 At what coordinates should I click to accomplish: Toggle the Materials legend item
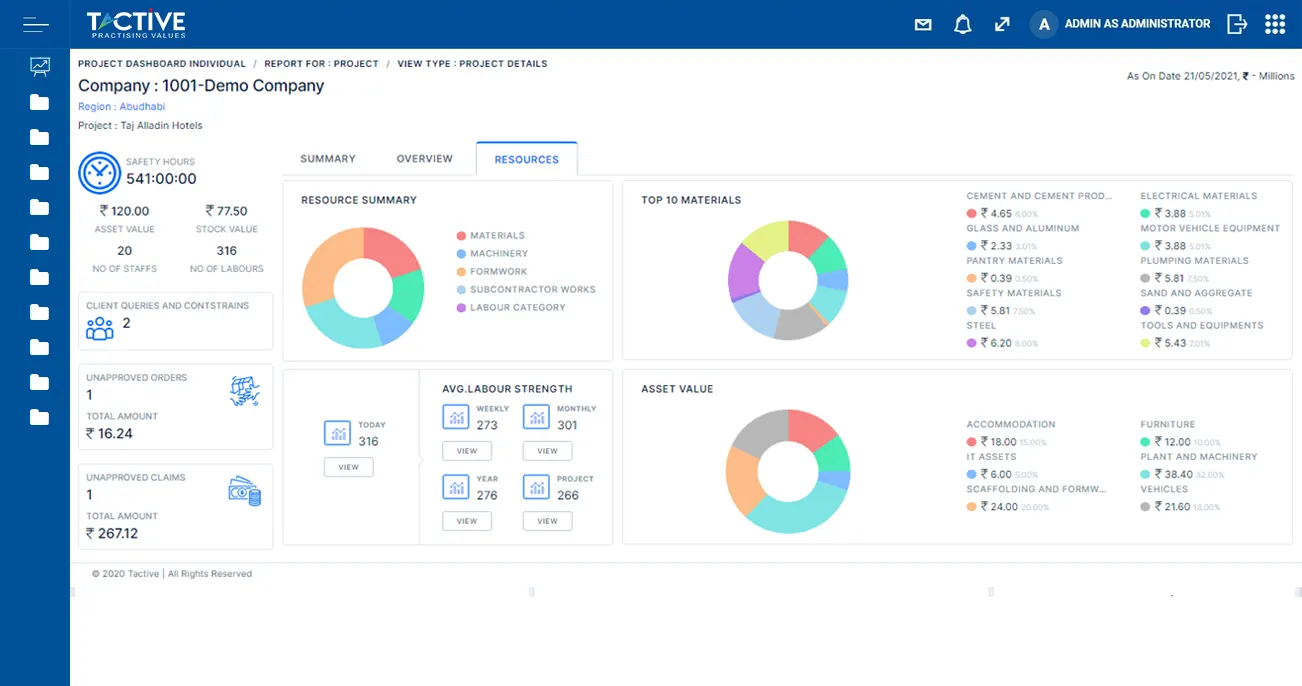(497, 236)
